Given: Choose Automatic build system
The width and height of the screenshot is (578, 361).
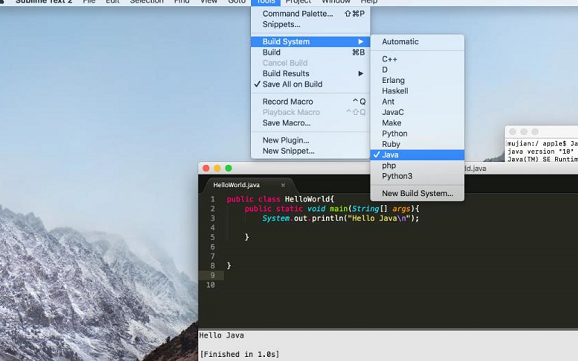Looking at the screenshot, I should (x=417, y=42).
